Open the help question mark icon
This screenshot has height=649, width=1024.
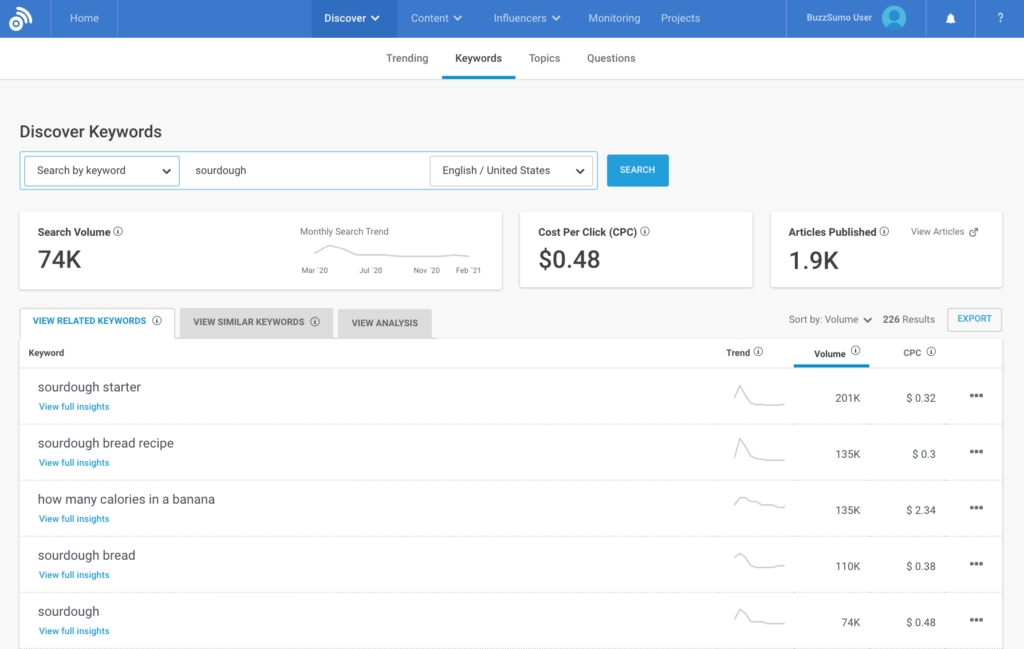pos(999,18)
